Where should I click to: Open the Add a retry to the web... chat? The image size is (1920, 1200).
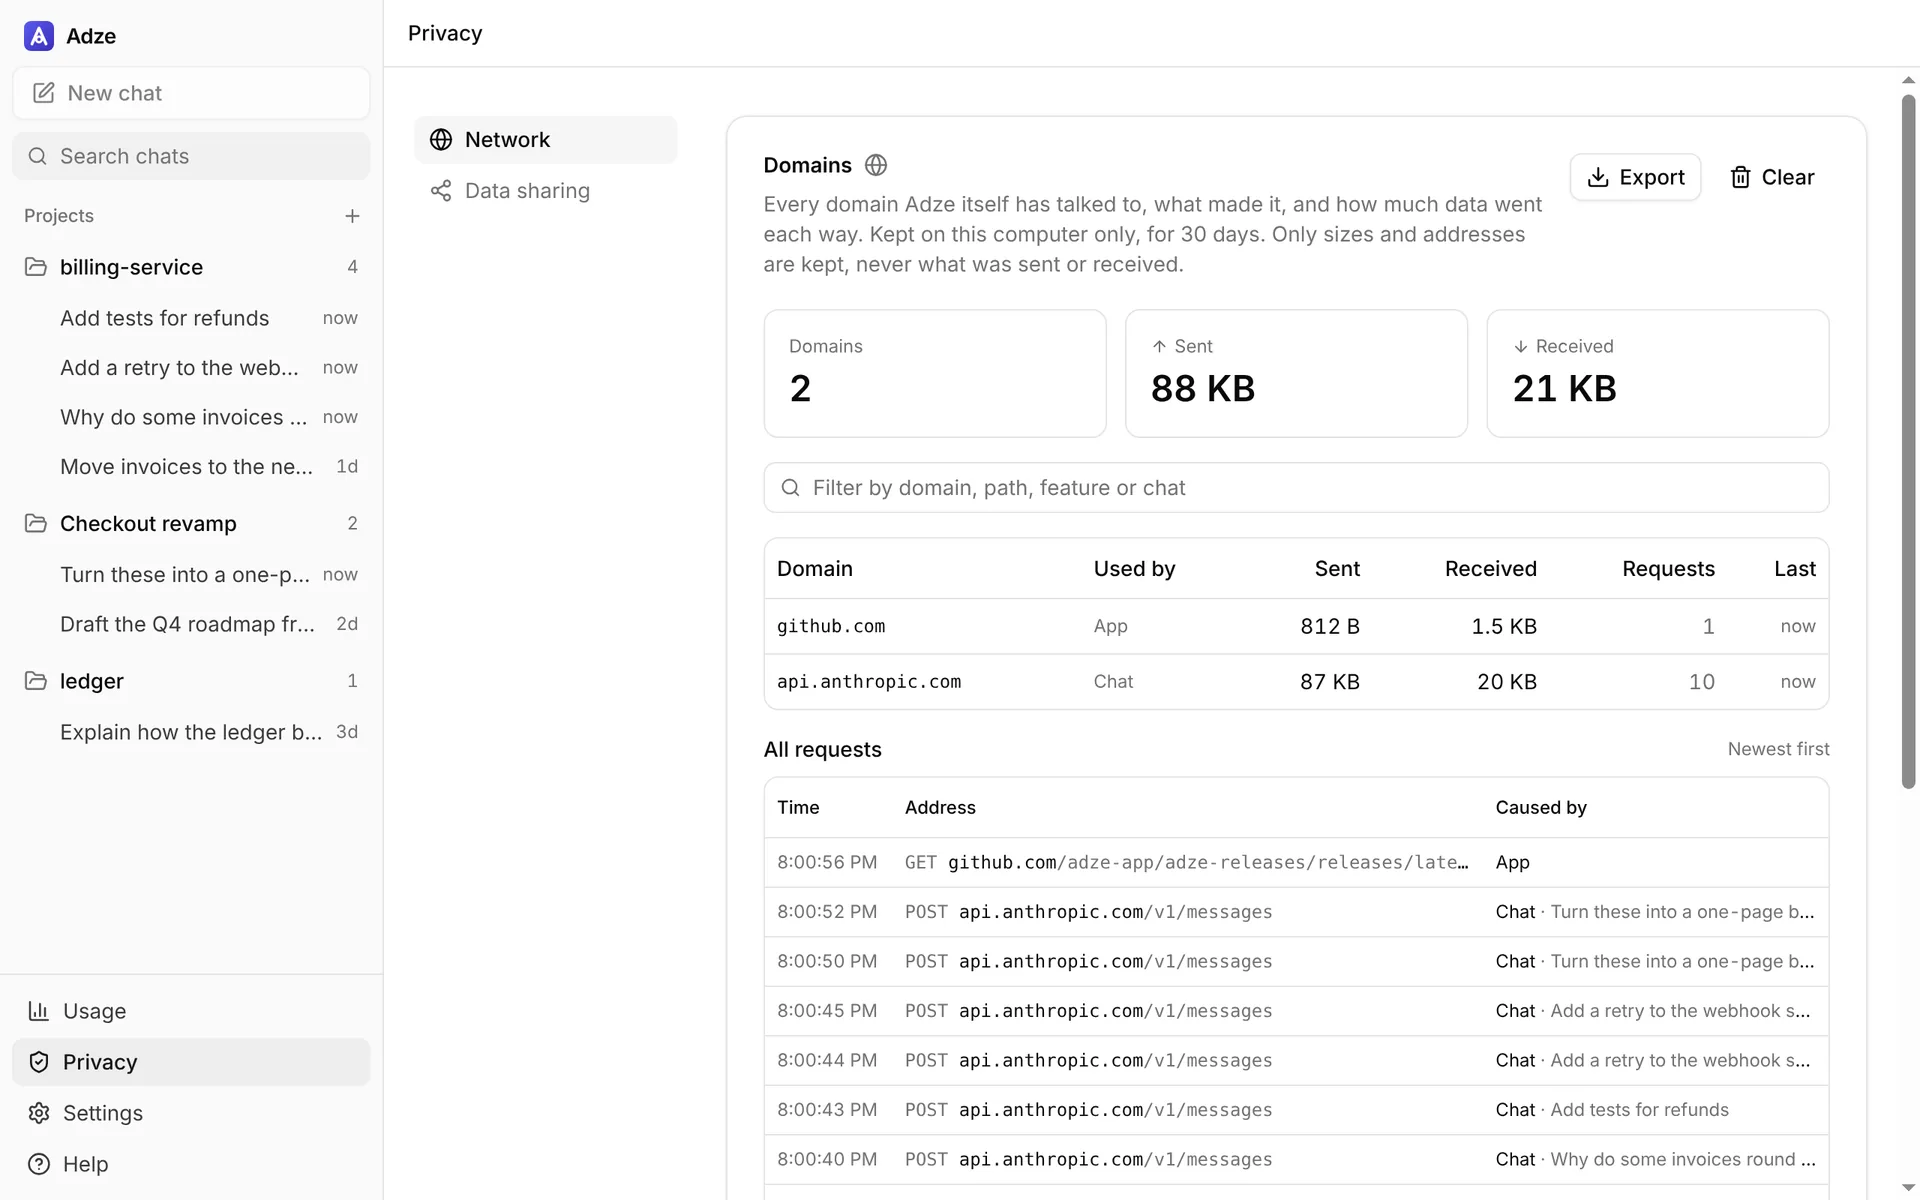point(191,368)
